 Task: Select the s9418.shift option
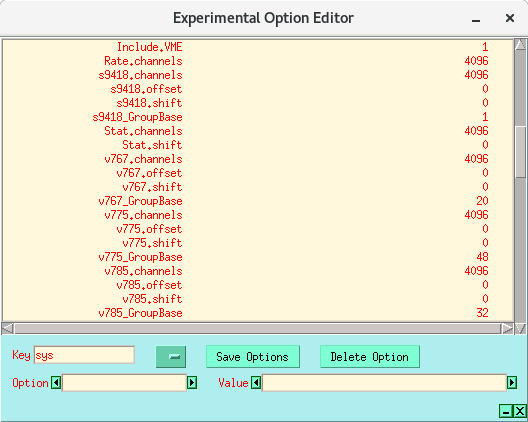tap(149, 103)
